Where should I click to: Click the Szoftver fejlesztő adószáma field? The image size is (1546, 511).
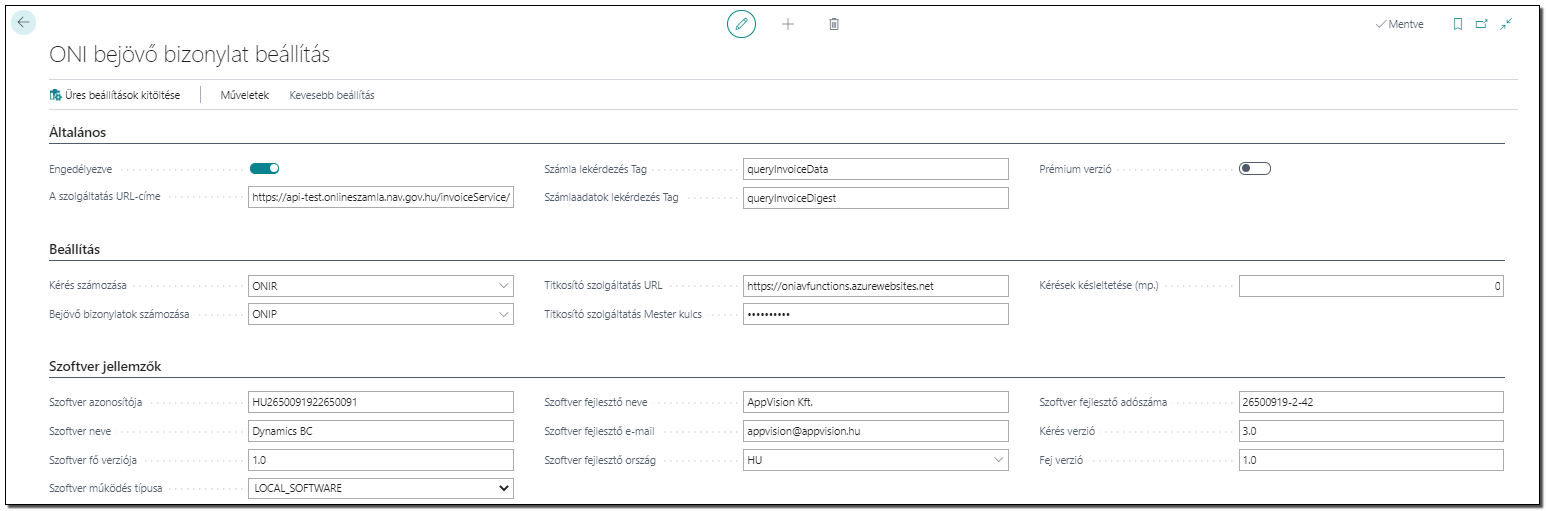tap(1371, 402)
